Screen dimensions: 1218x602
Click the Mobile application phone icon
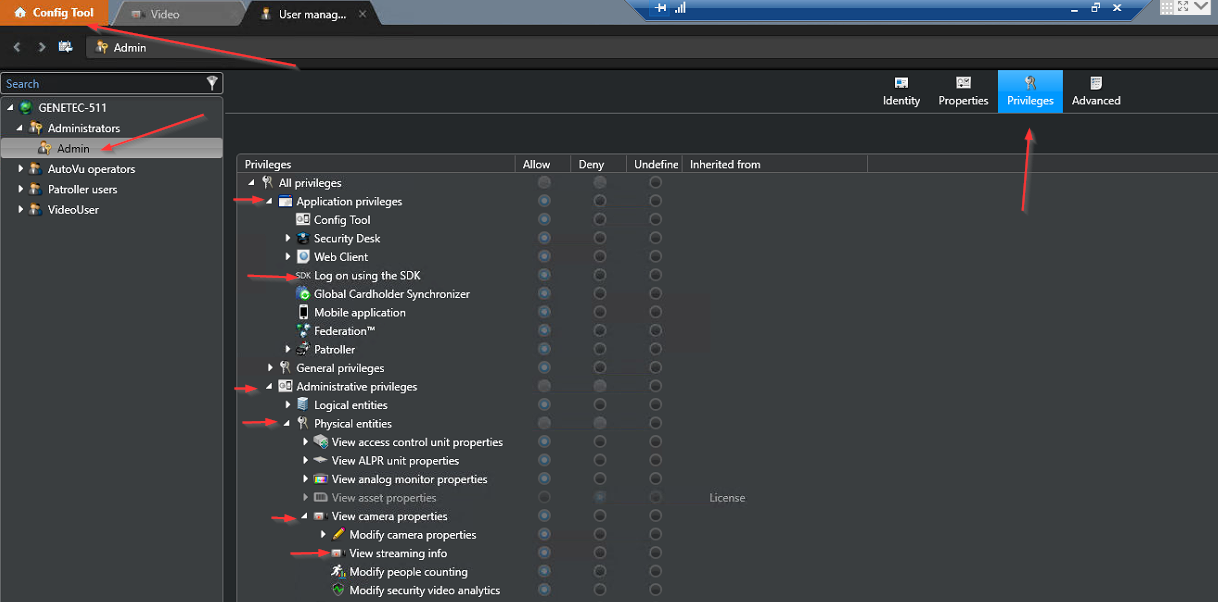[304, 312]
